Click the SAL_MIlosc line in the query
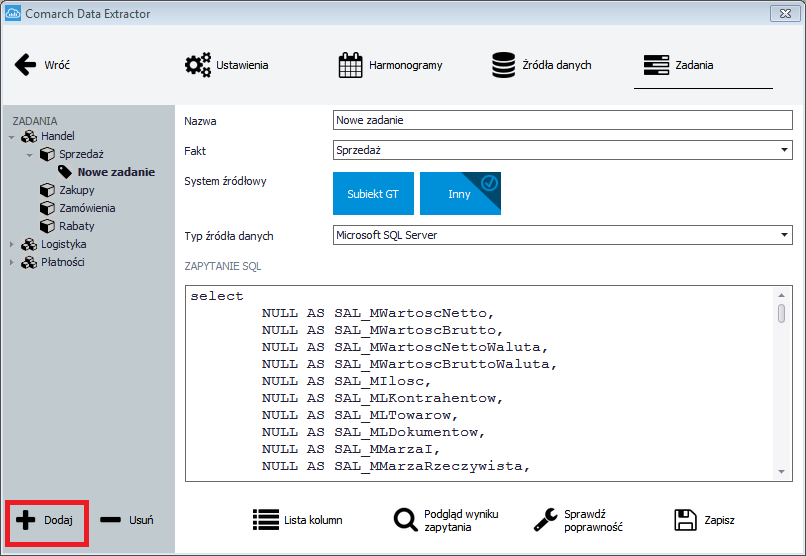The height and width of the screenshot is (556, 806). (346, 381)
